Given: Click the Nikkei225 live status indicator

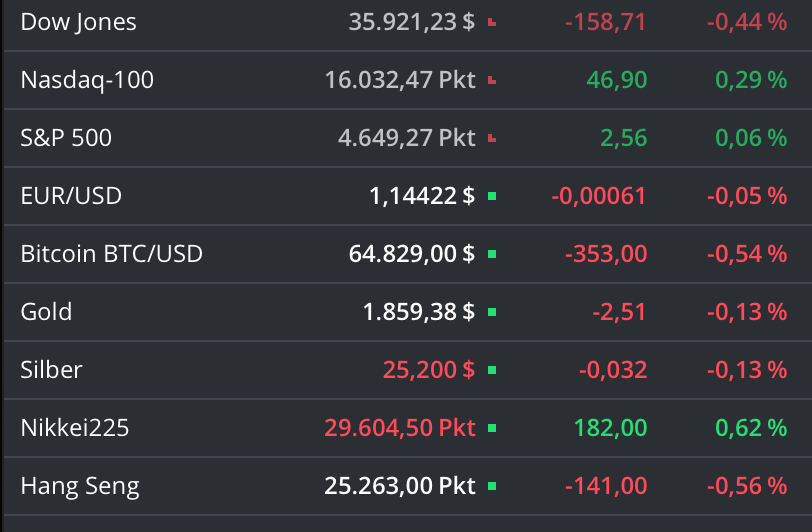Looking at the screenshot, I should 491,429.
